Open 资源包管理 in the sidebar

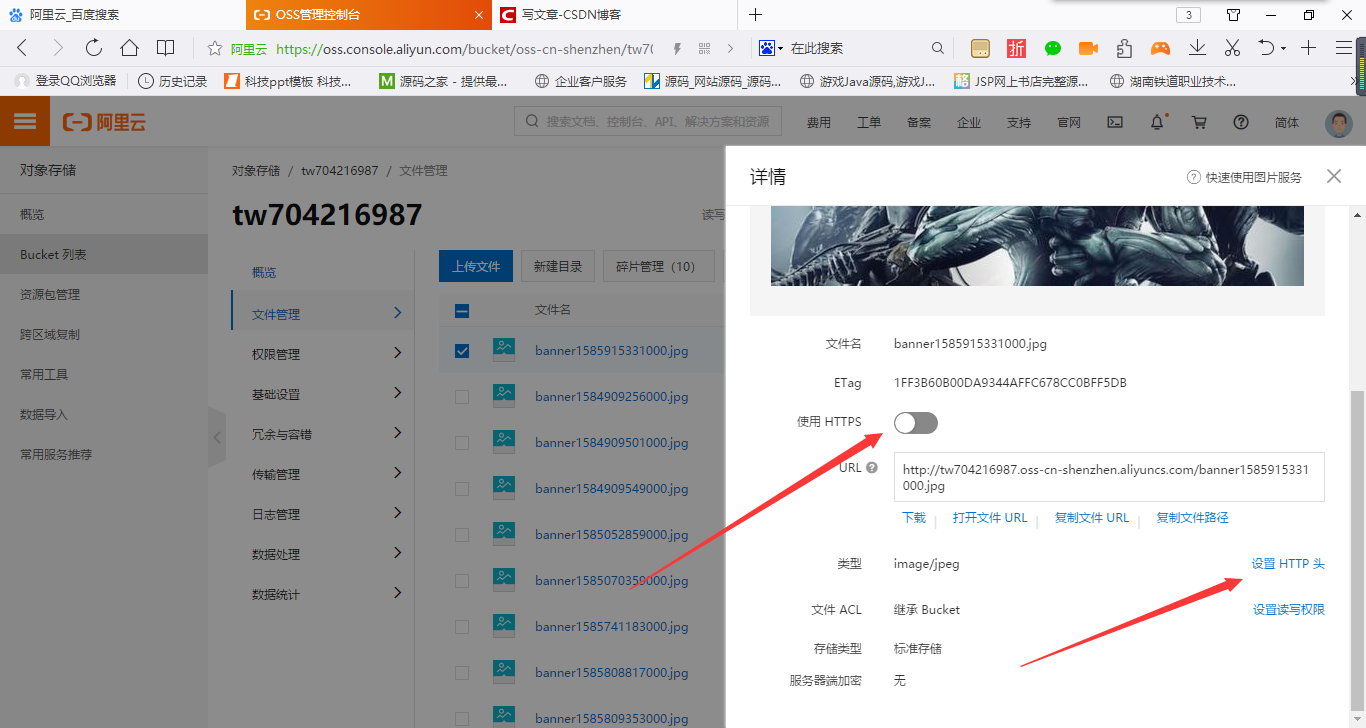coord(50,295)
